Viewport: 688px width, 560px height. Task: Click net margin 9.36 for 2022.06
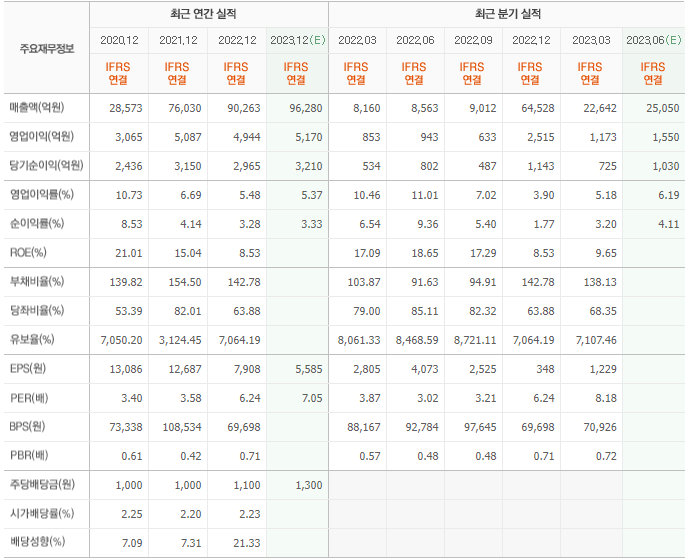pyautogui.click(x=428, y=224)
